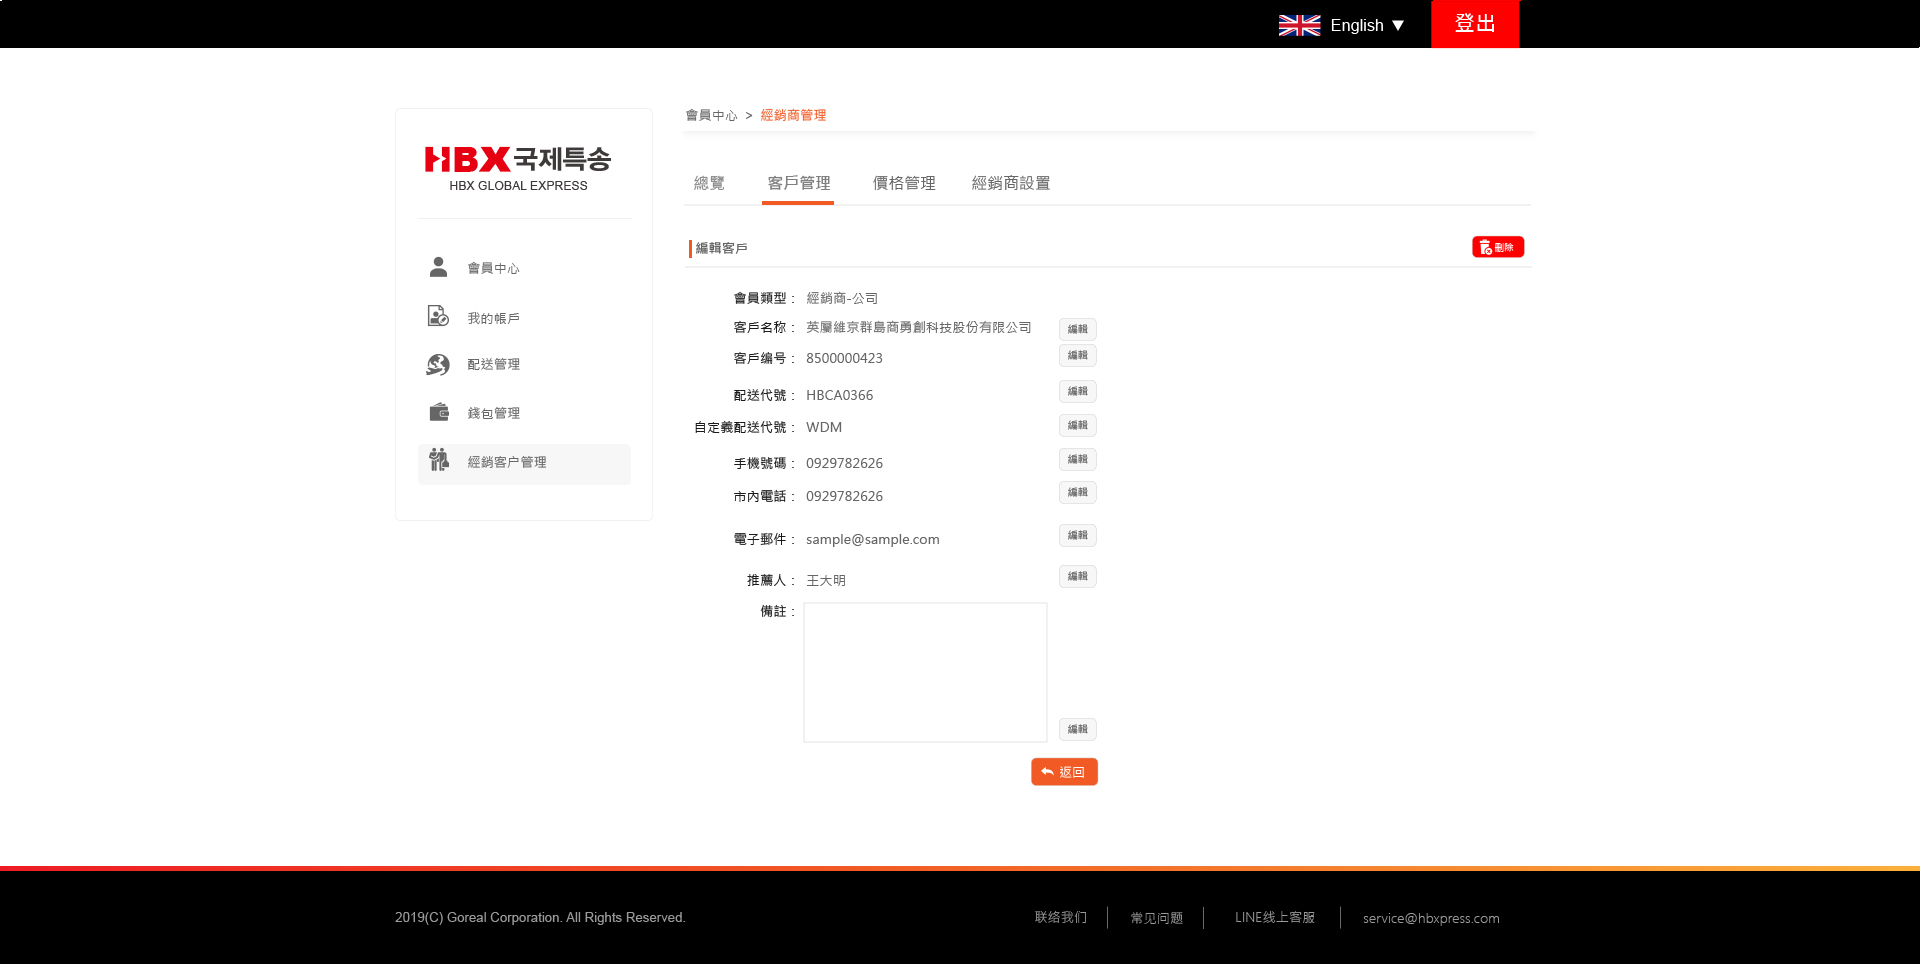This screenshot has width=1920, height=964.
Task: Switch to the 價格管理 tab
Action: pos(903,183)
